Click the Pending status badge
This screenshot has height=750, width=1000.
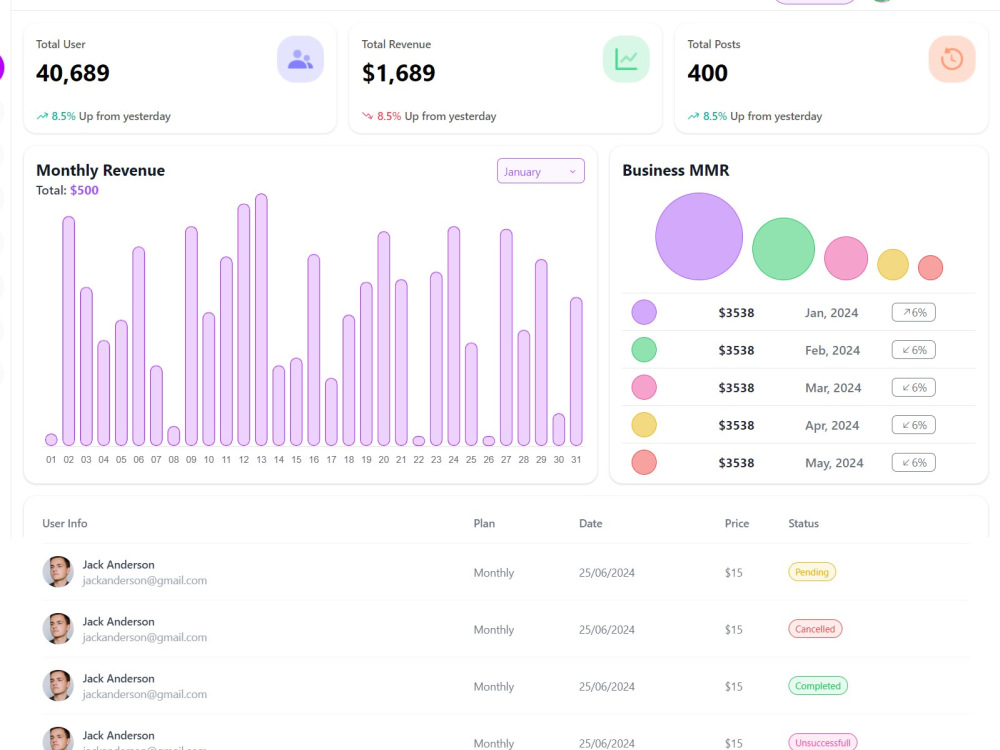812,572
